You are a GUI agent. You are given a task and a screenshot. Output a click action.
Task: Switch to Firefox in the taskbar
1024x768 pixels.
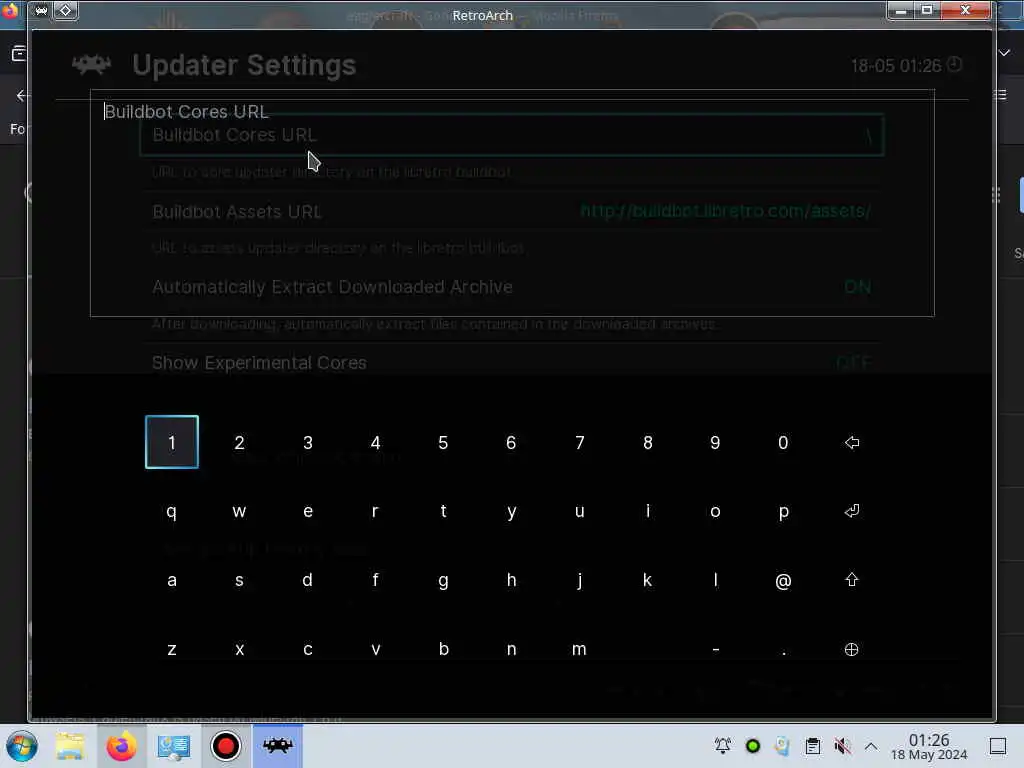[121, 746]
